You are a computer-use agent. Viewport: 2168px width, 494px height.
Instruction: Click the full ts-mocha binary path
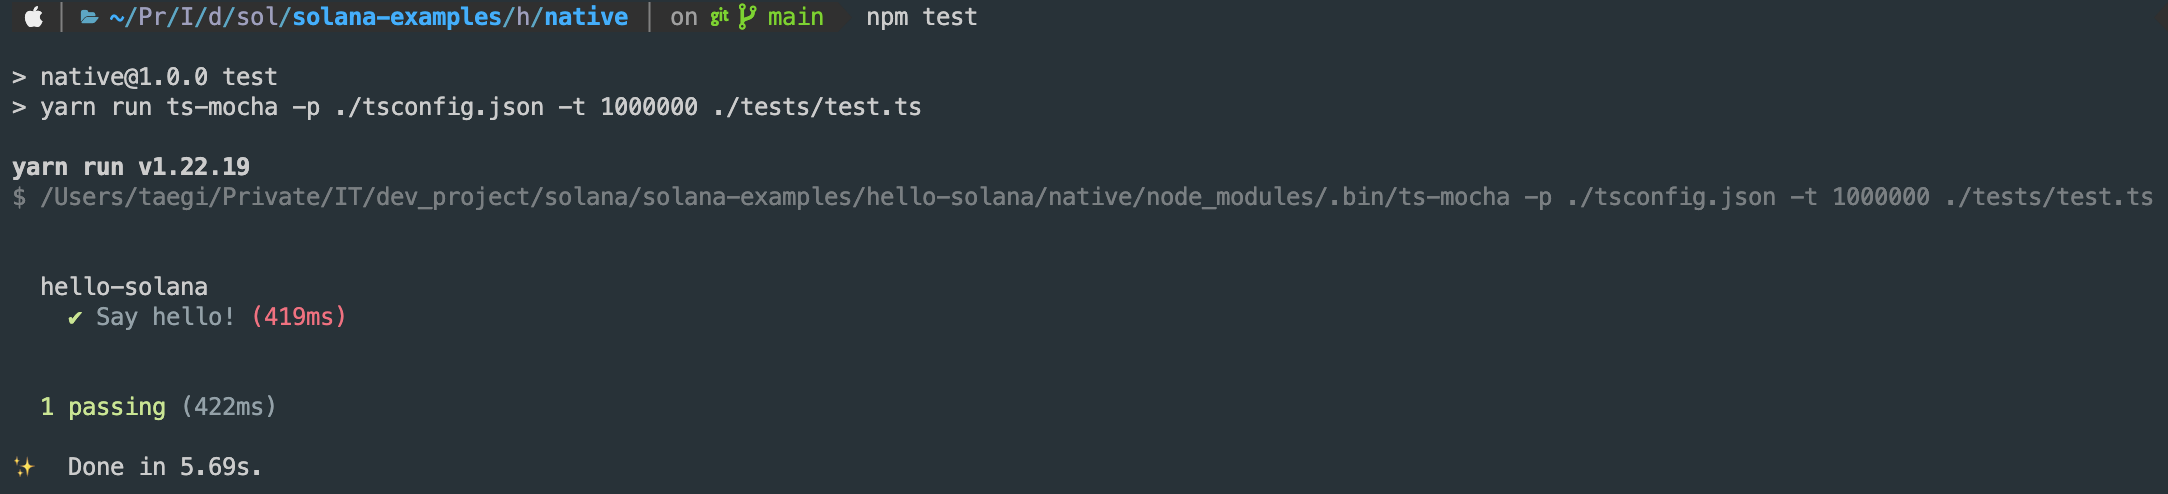click(x=775, y=197)
